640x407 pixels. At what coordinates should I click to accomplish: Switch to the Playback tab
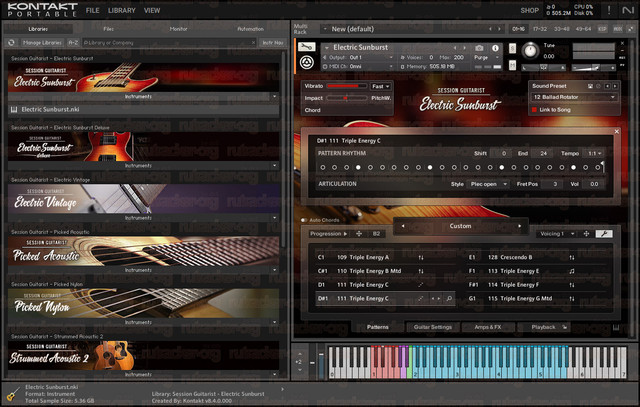tap(543, 327)
